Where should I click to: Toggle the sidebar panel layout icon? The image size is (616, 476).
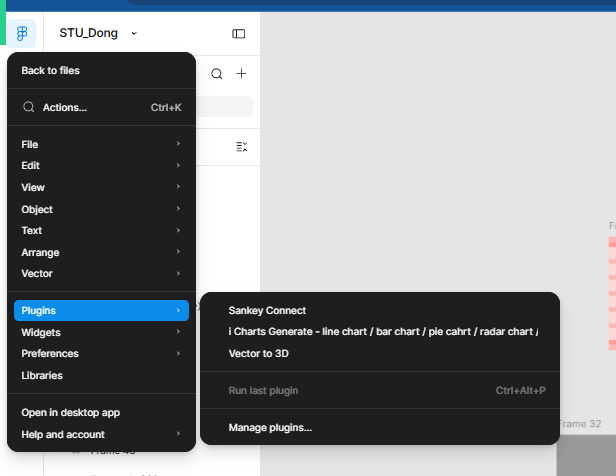[x=238, y=34]
